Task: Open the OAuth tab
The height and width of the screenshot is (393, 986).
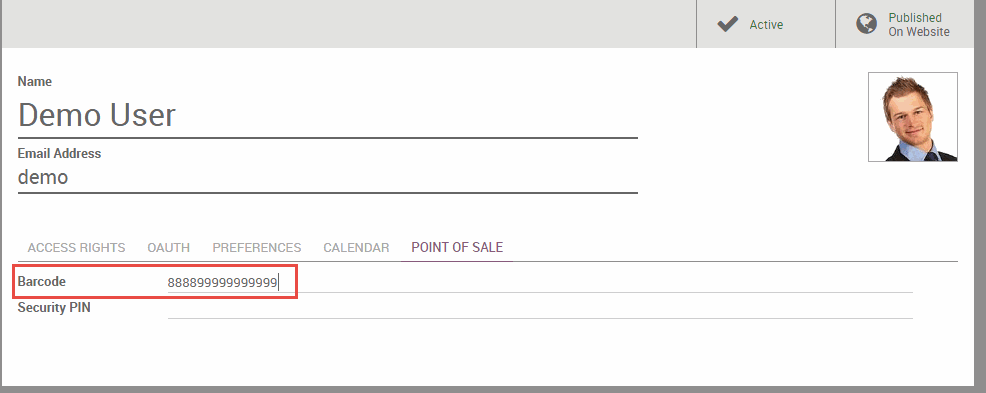Action: pyautogui.click(x=169, y=248)
